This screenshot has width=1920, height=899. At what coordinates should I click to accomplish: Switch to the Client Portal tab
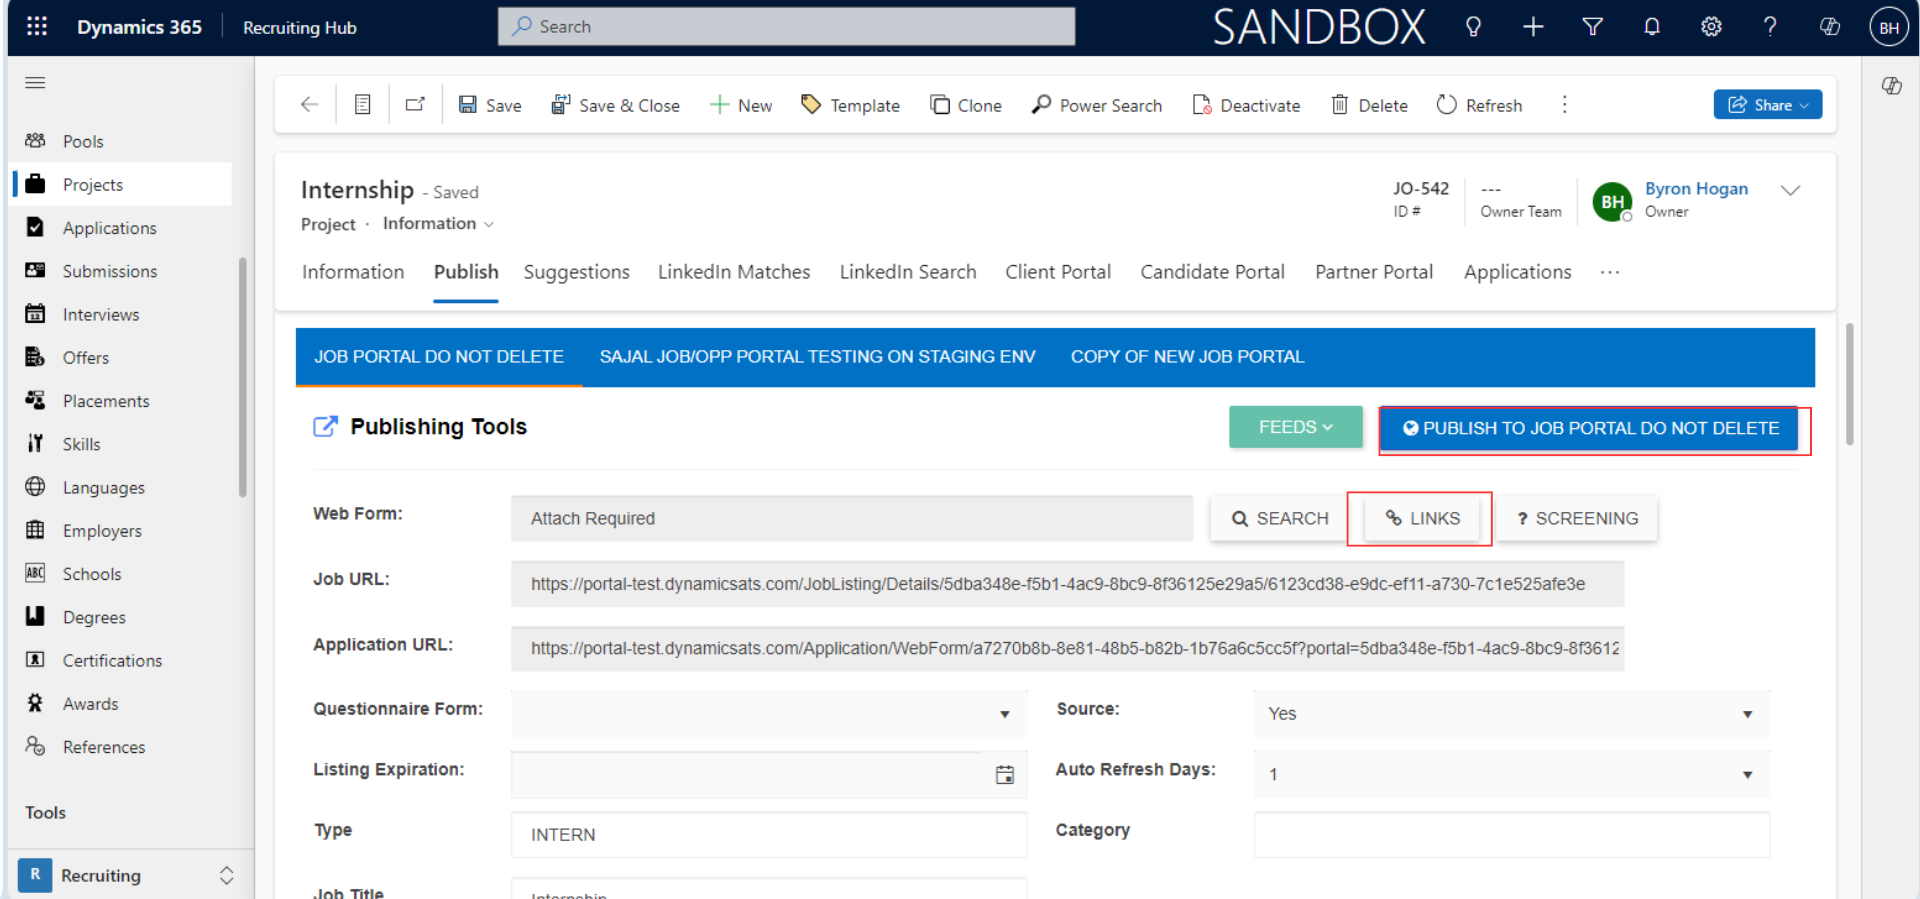[1058, 272]
